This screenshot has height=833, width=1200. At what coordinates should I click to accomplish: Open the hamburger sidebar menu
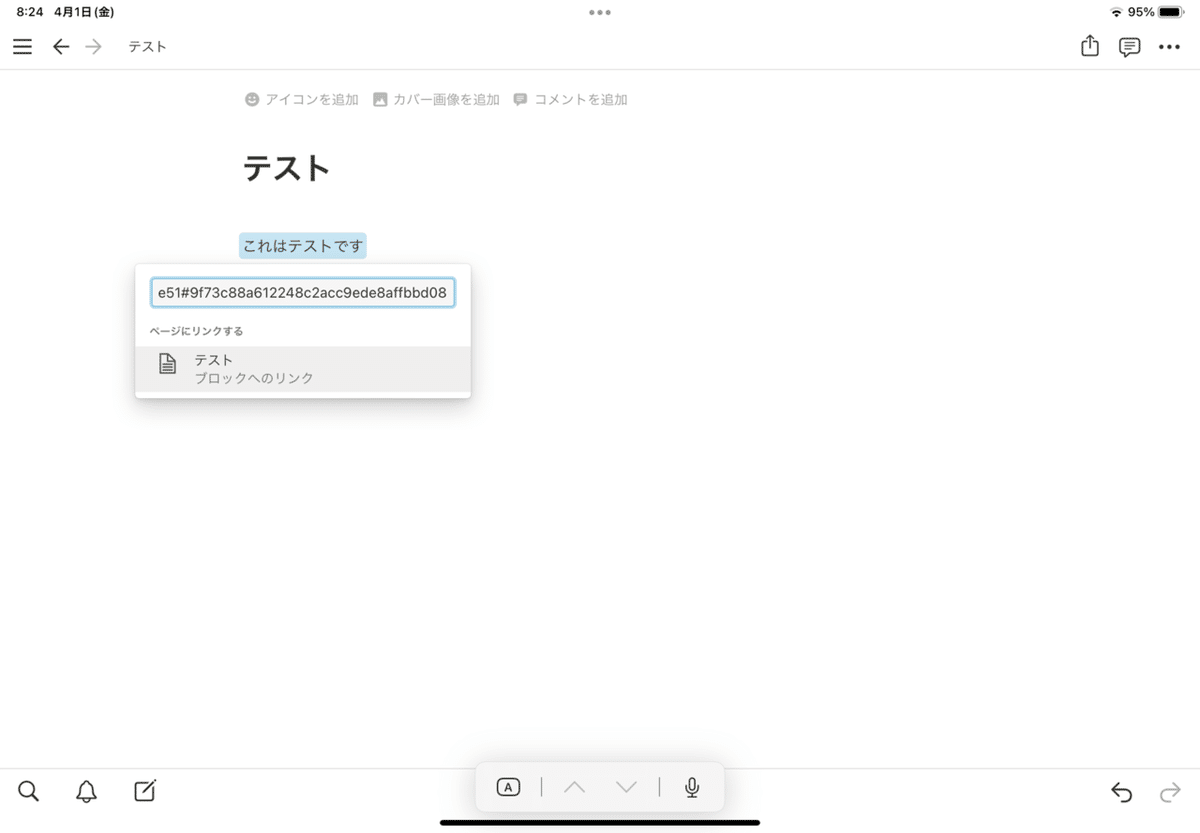[22, 47]
